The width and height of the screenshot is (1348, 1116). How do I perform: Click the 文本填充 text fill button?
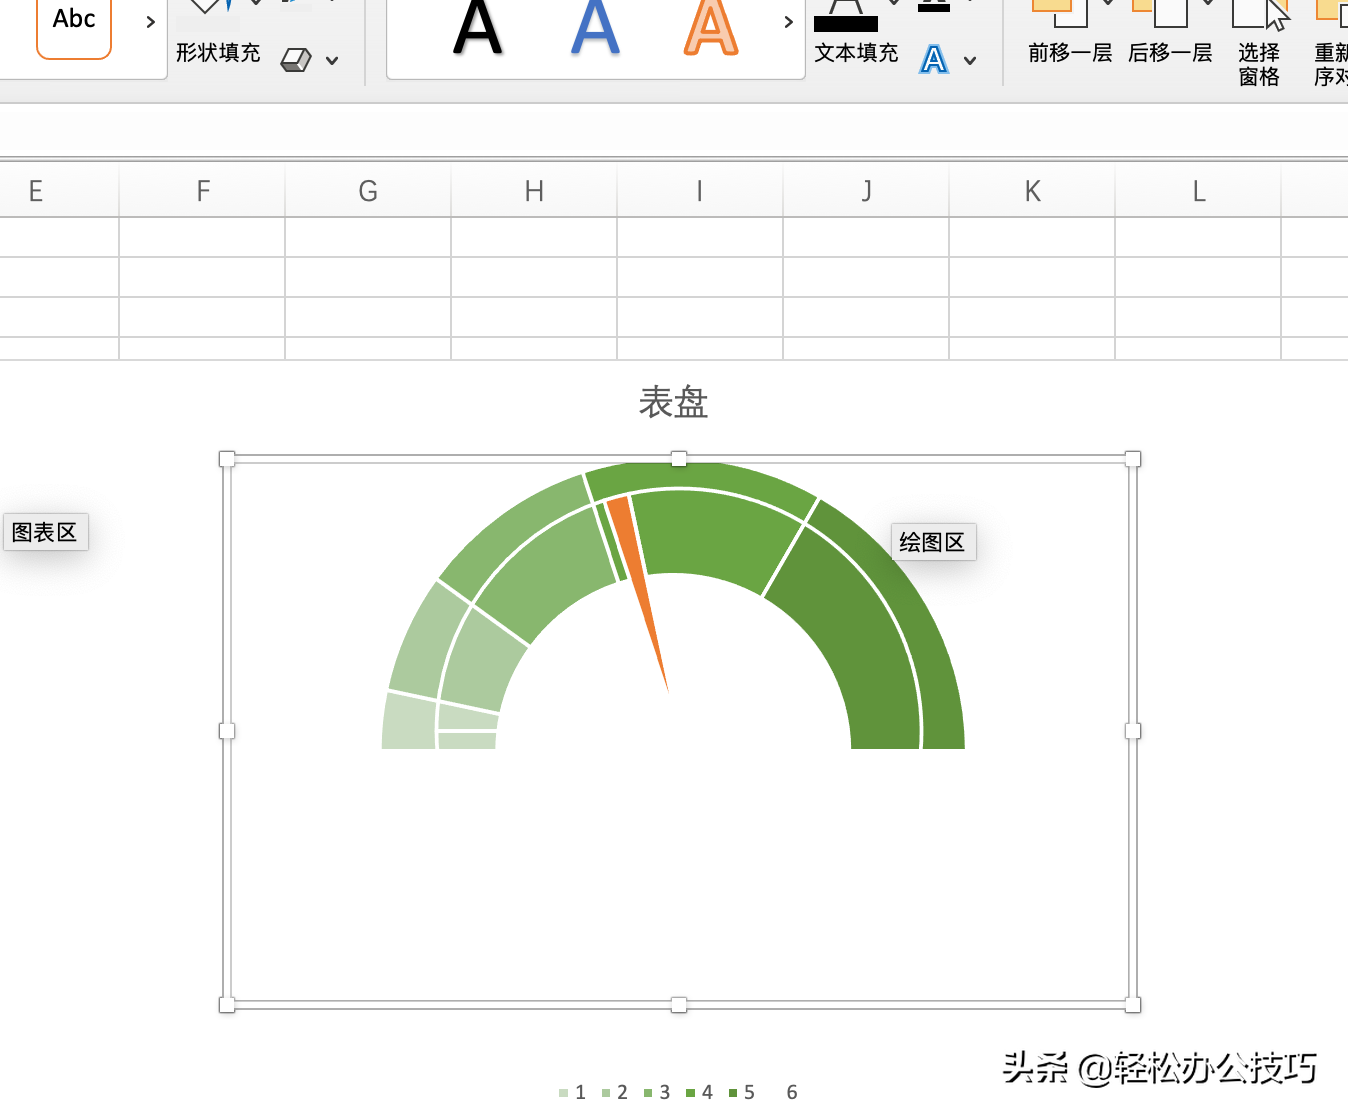[x=856, y=53]
